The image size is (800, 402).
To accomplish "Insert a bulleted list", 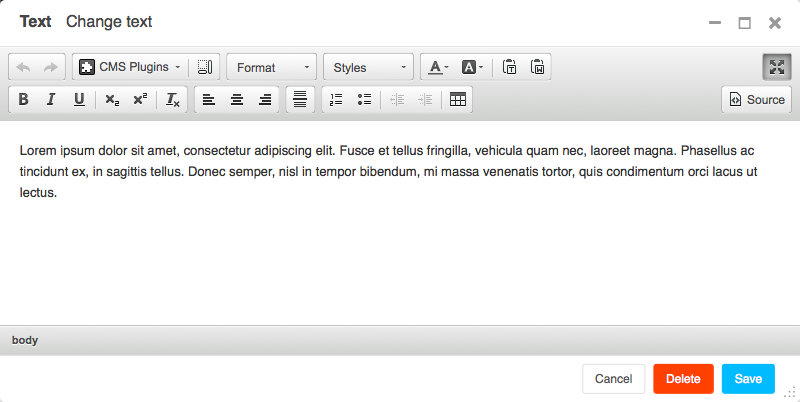I will 364,100.
